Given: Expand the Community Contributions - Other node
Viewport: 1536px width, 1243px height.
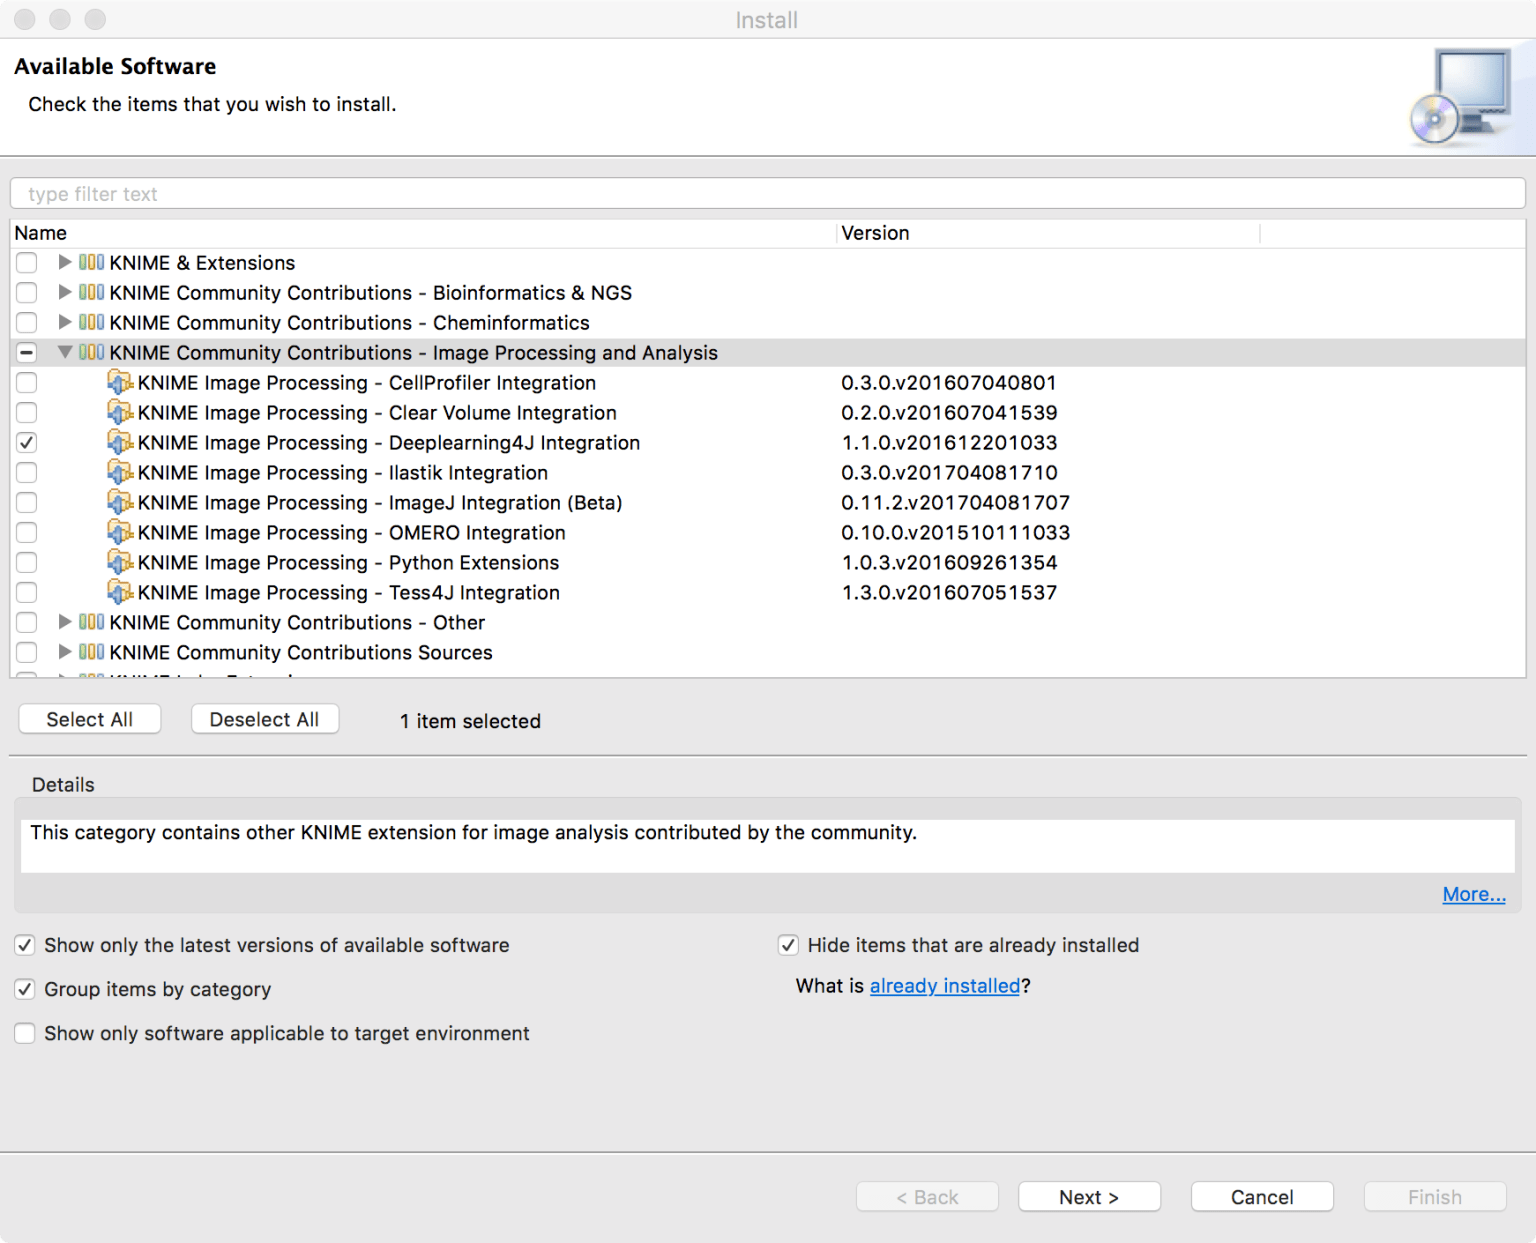Looking at the screenshot, I should (65, 622).
